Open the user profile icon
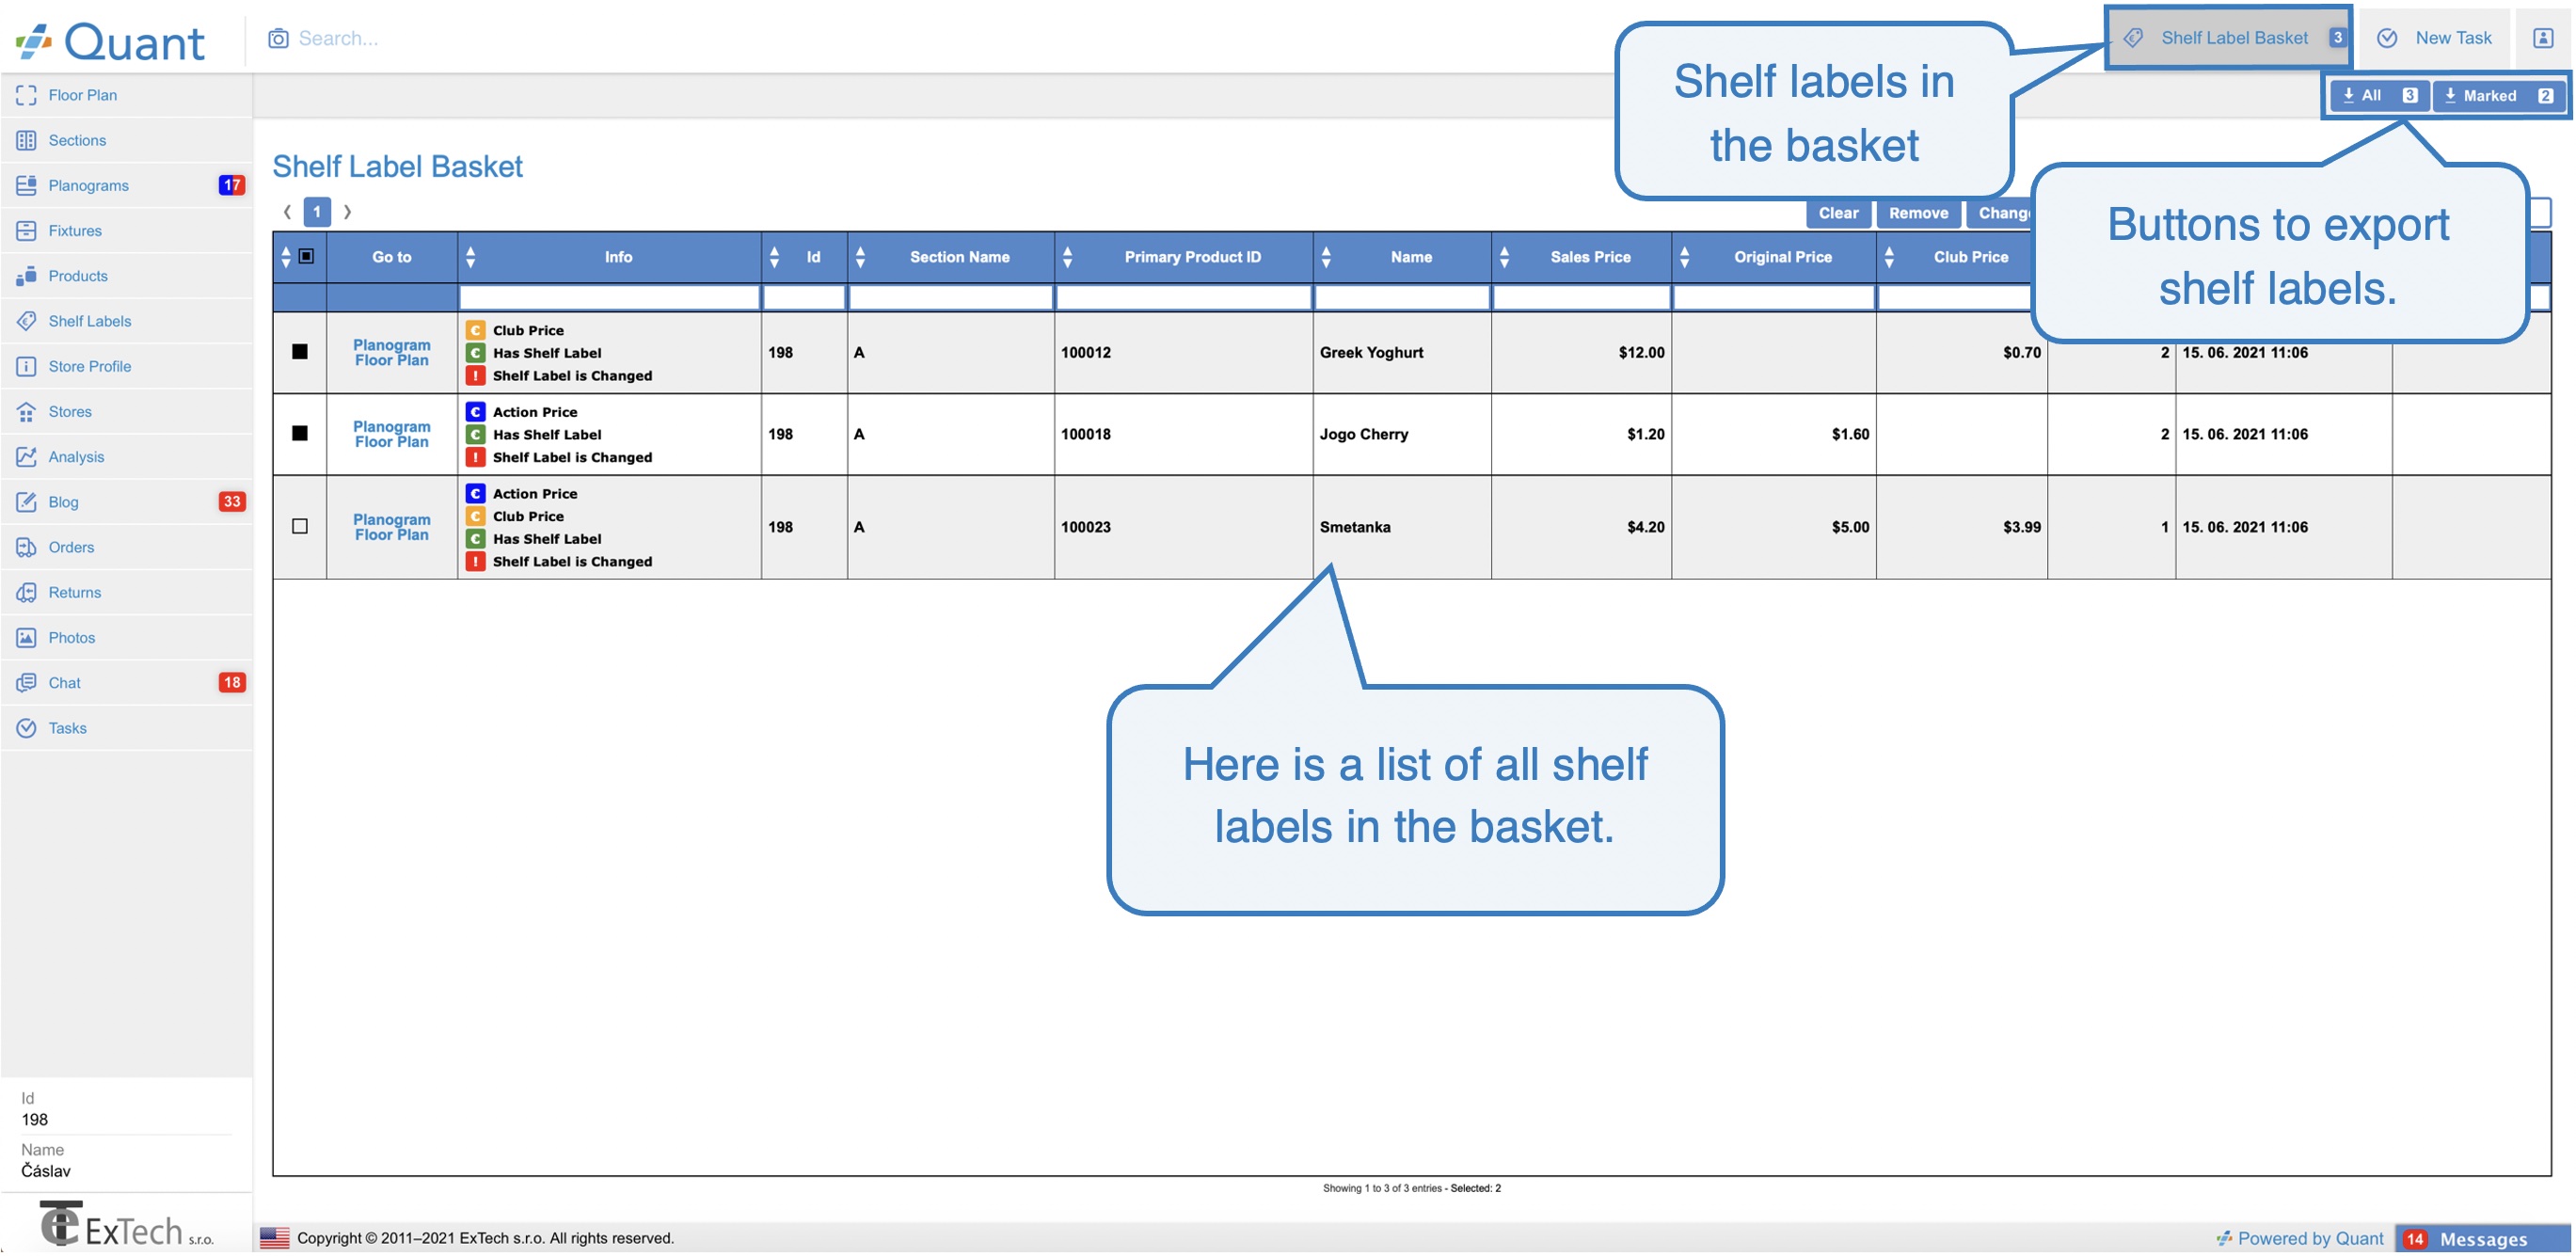 point(2543,38)
